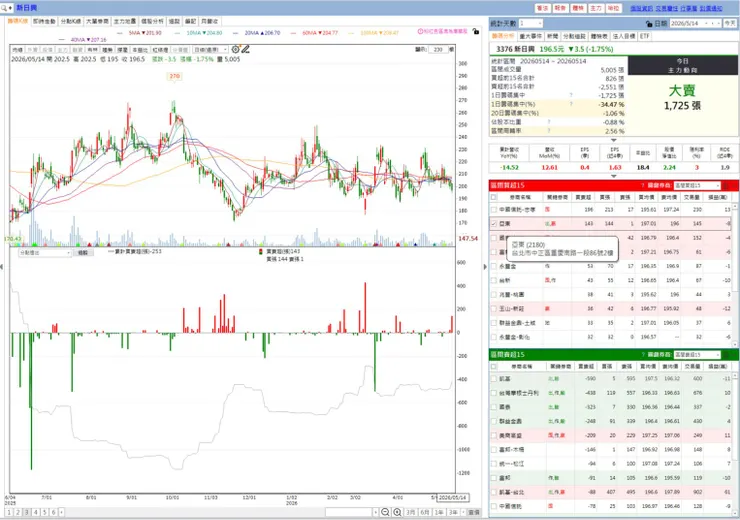Click the 5MA legend color line
740x520 pixels.
coord(120,33)
